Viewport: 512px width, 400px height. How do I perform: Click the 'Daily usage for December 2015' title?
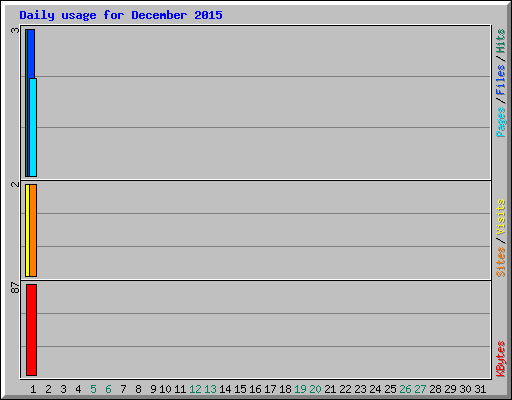pos(121,15)
